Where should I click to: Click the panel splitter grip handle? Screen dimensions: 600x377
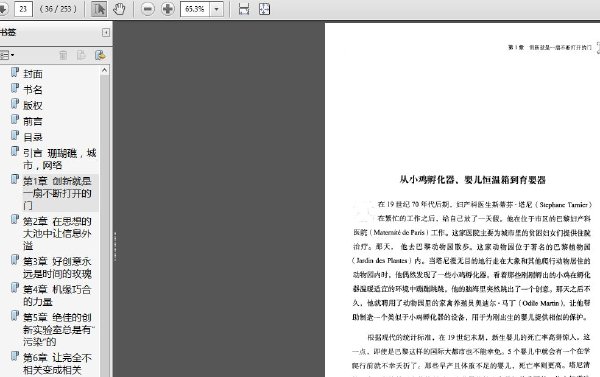tap(114, 247)
